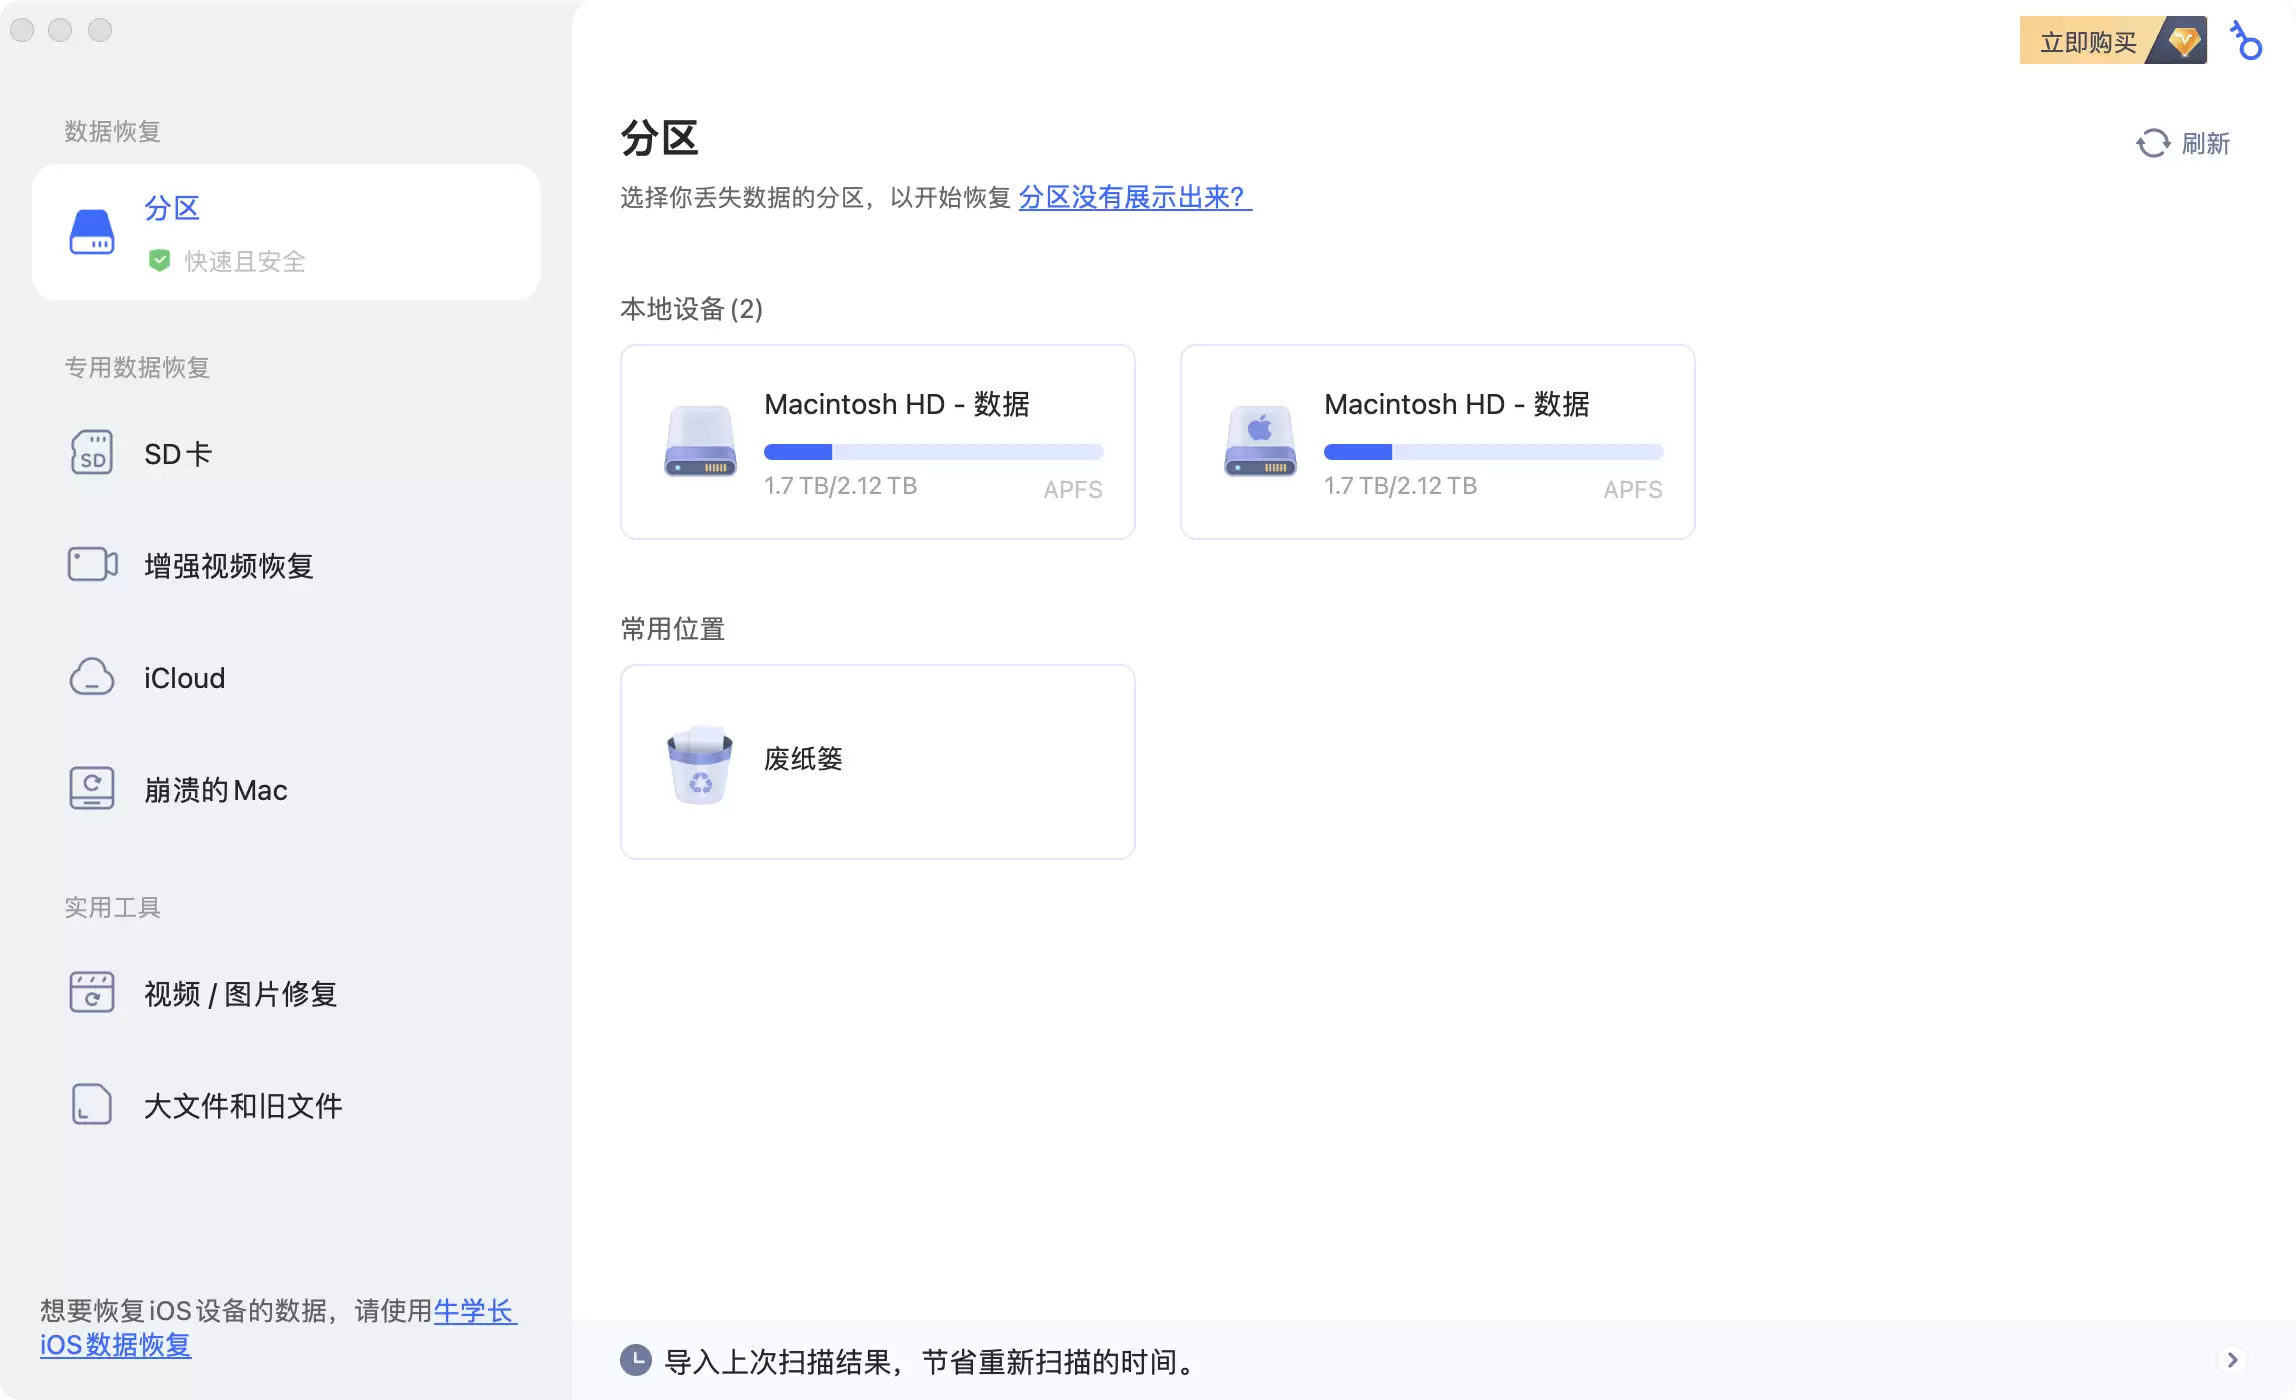Click the iCloud cloud icon
This screenshot has height=1400, width=2296.
[x=92, y=677]
